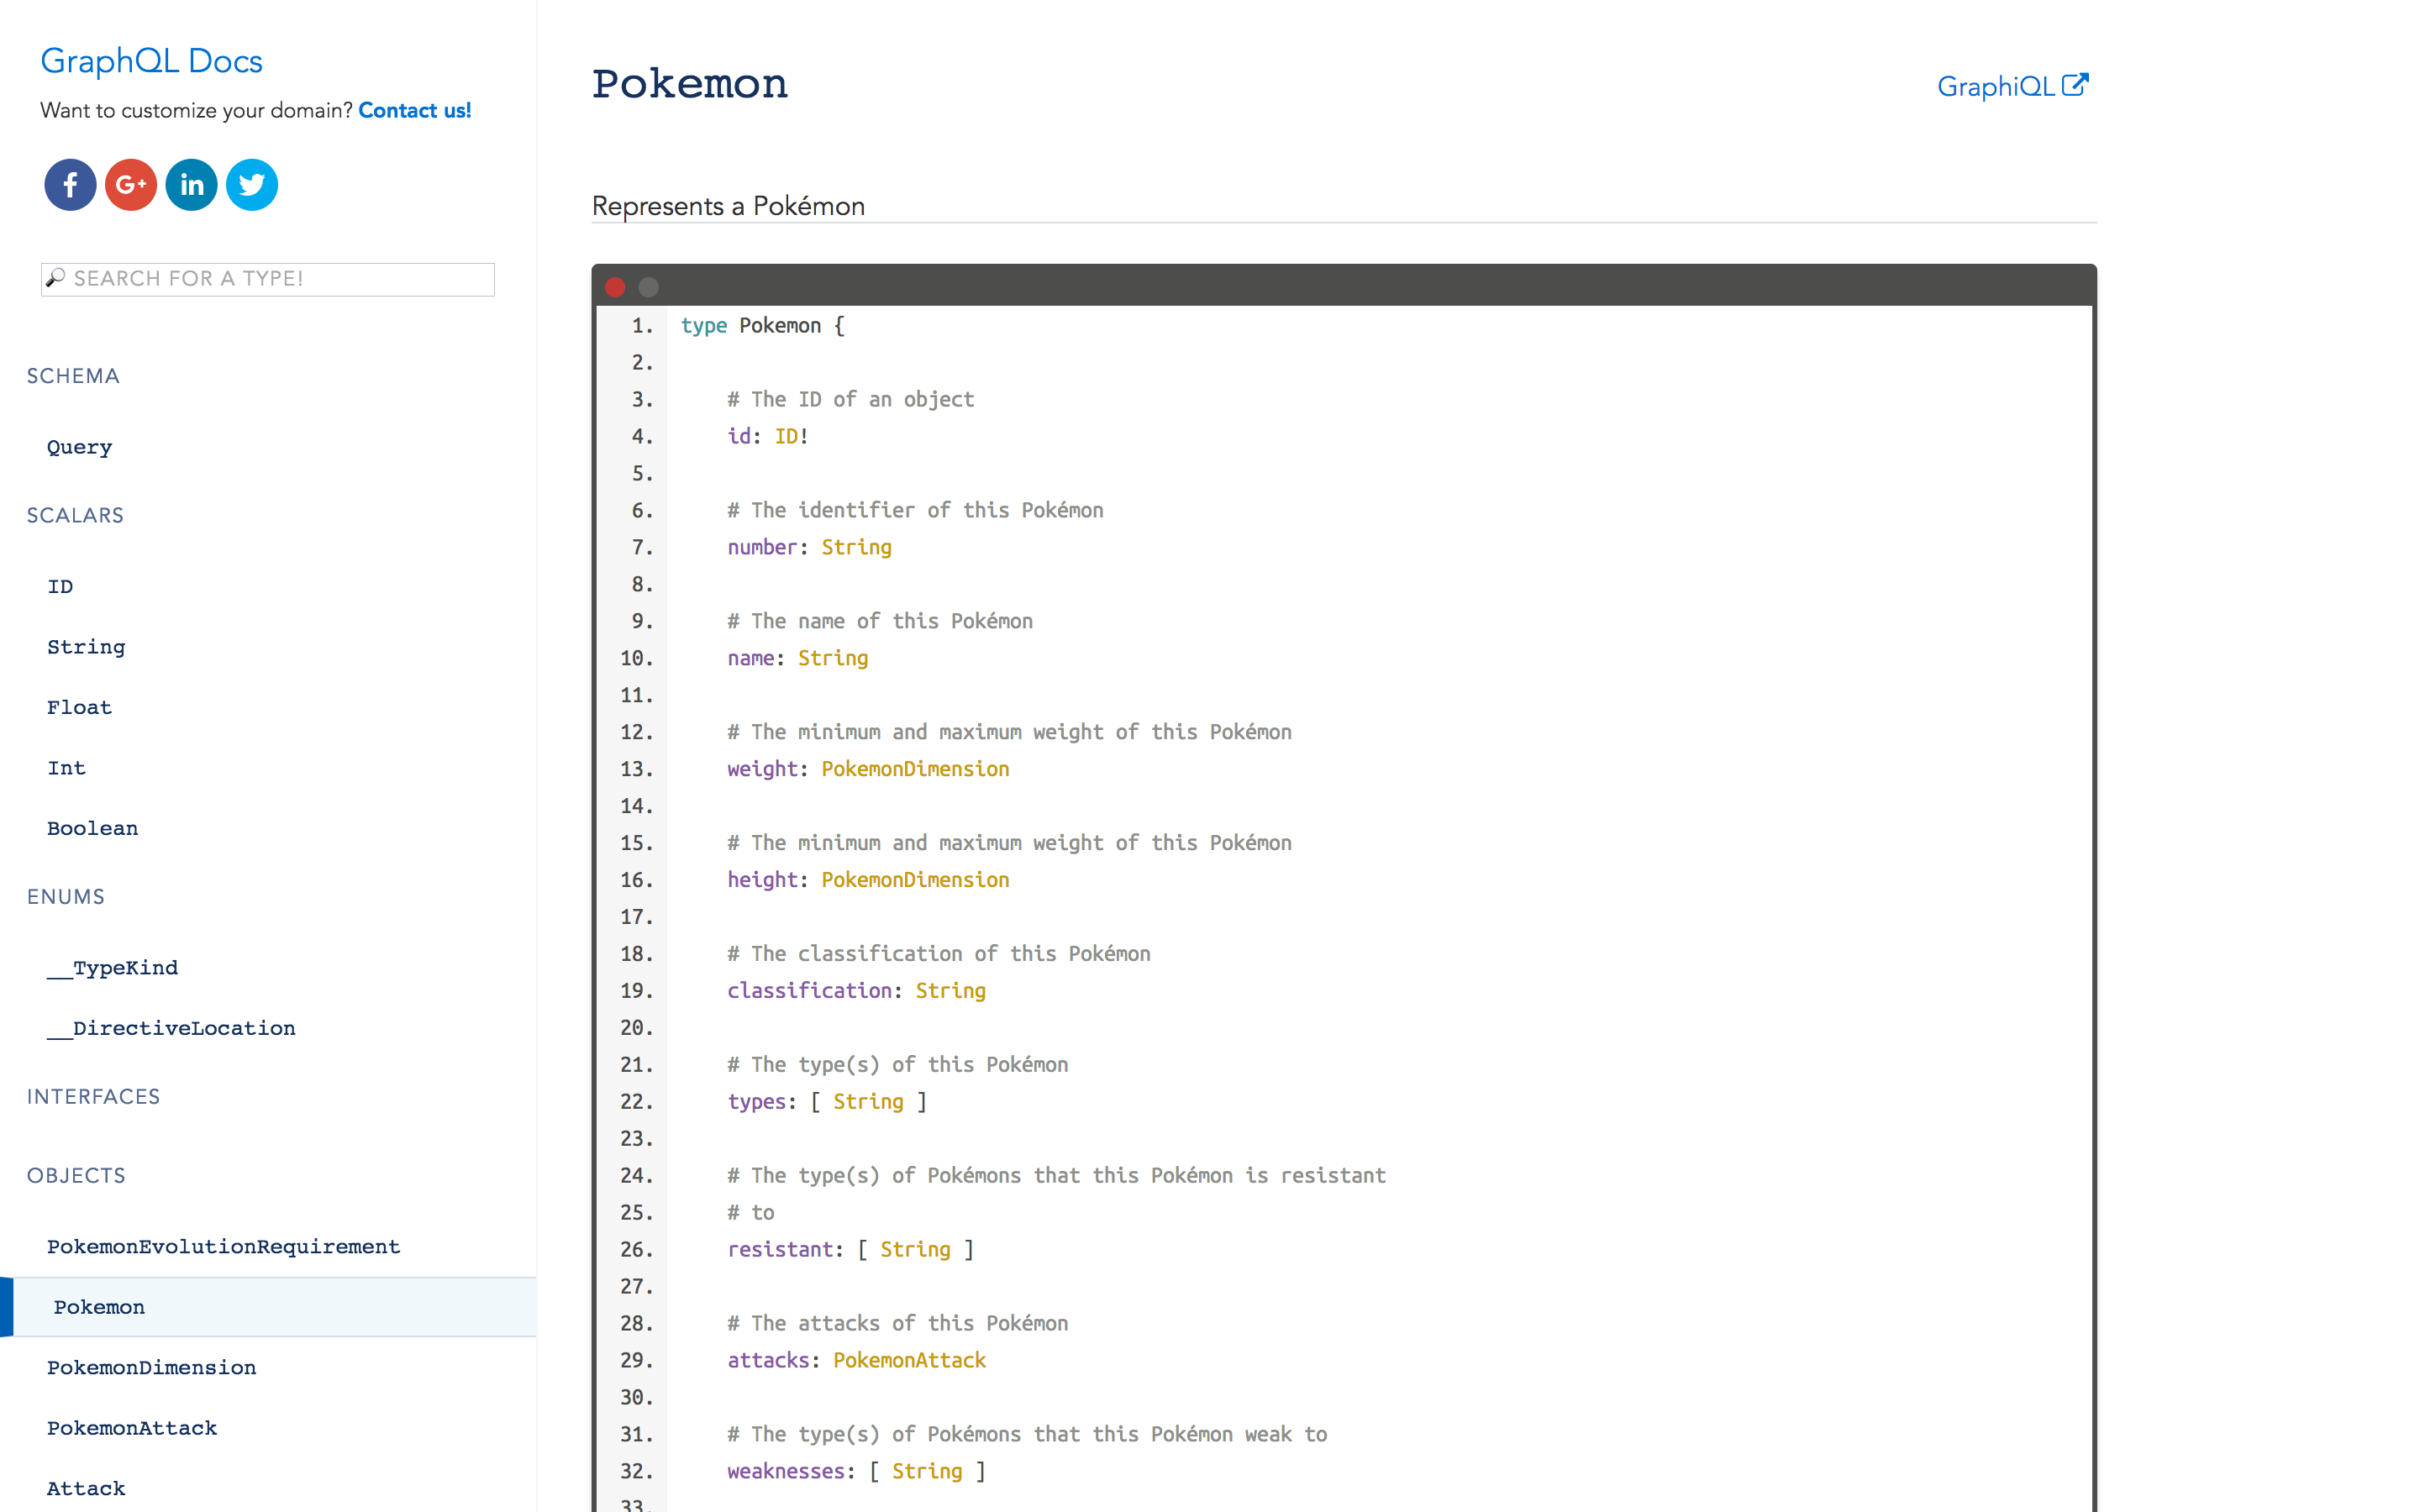Select the String scalar in sidebar

[86, 647]
